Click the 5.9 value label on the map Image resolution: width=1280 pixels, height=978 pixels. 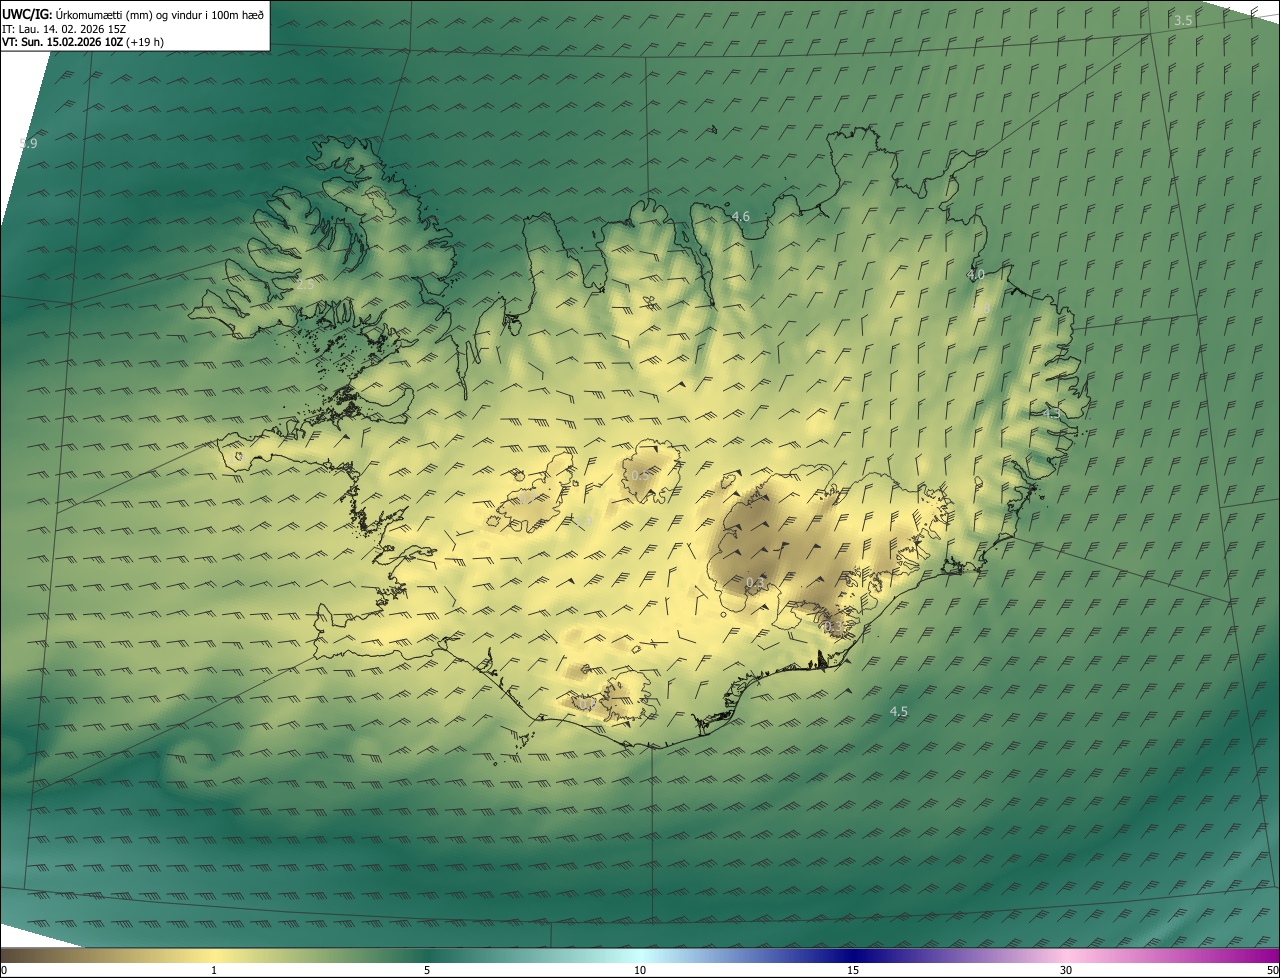[28, 144]
